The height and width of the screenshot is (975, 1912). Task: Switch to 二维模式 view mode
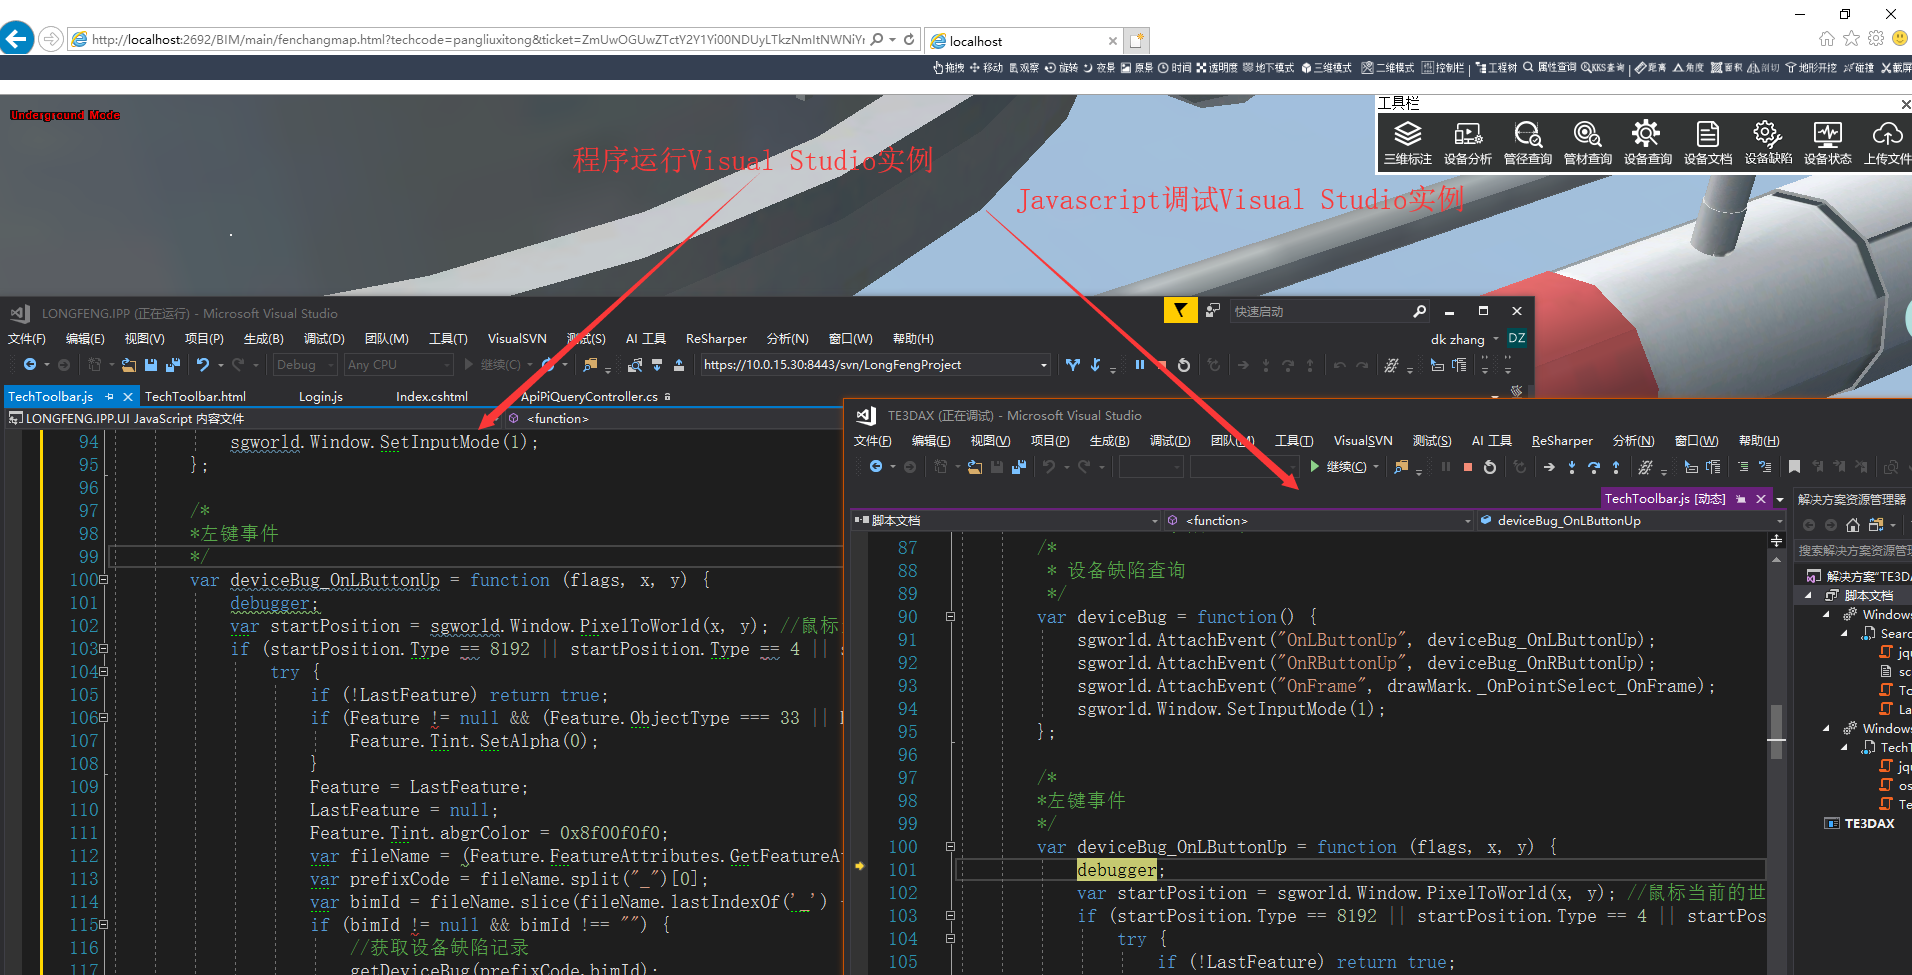[1388, 68]
